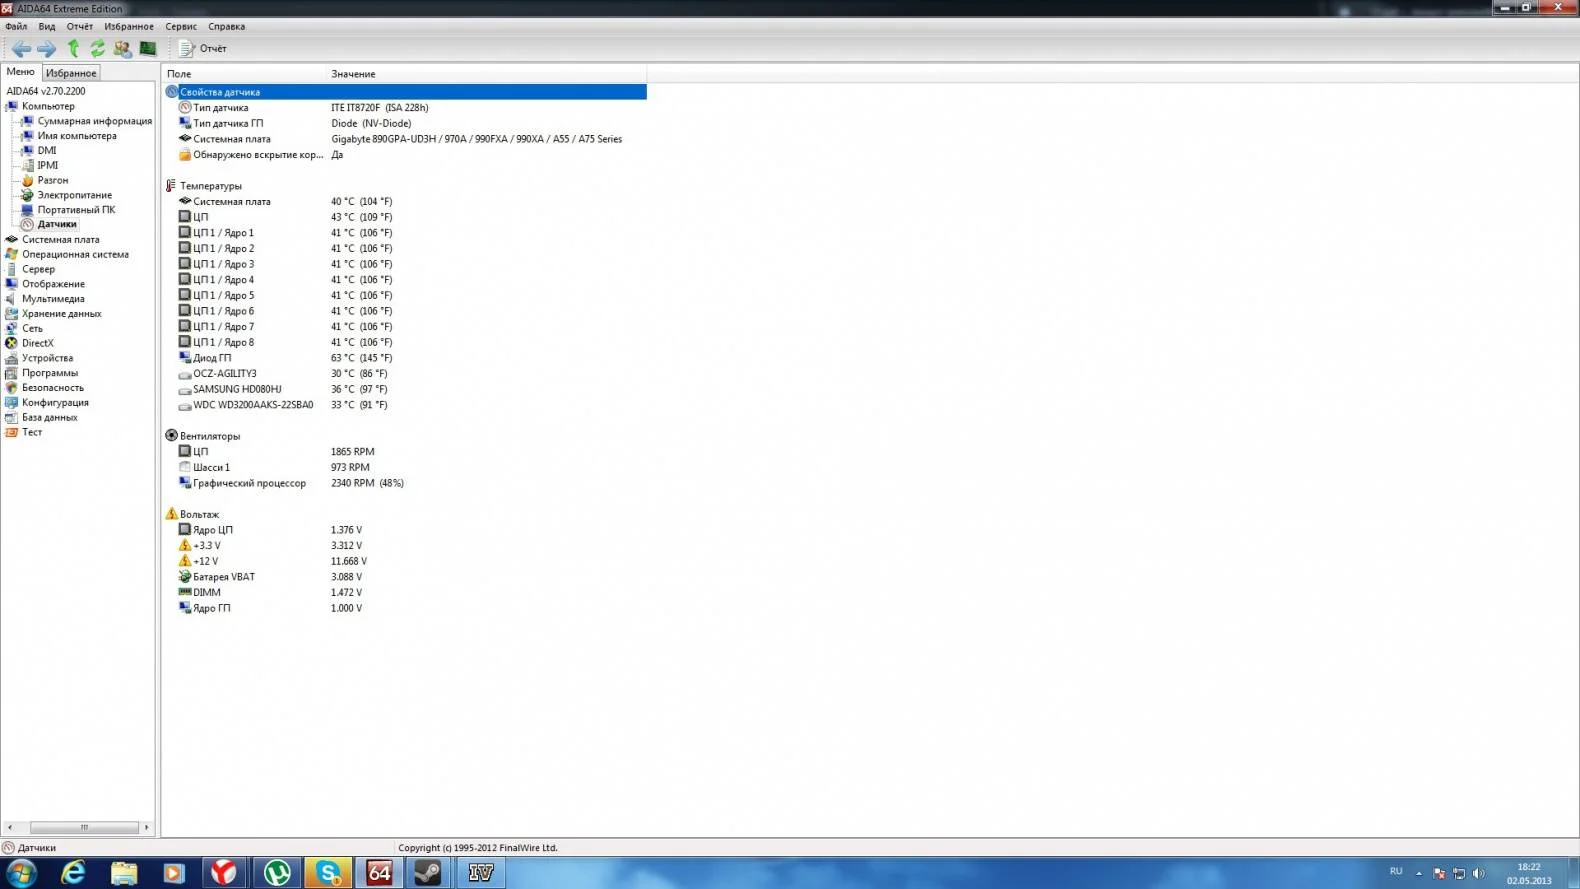Click the Сервер icon in the tree

coord(12,269)
